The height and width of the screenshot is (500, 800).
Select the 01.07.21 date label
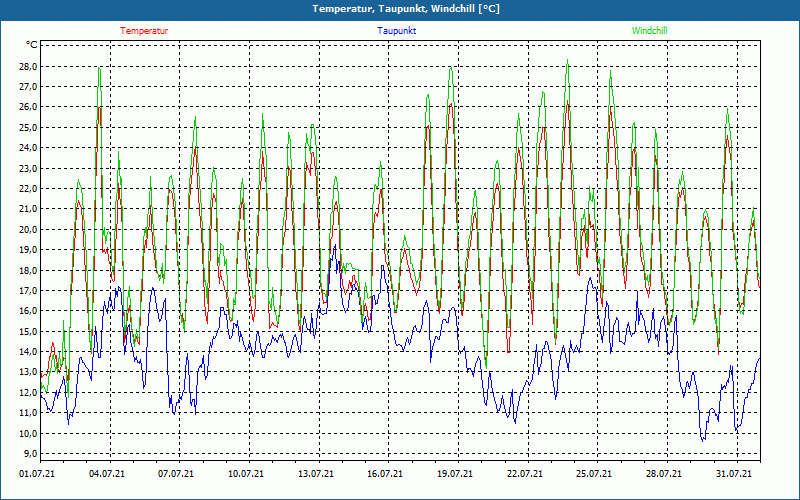38,475
